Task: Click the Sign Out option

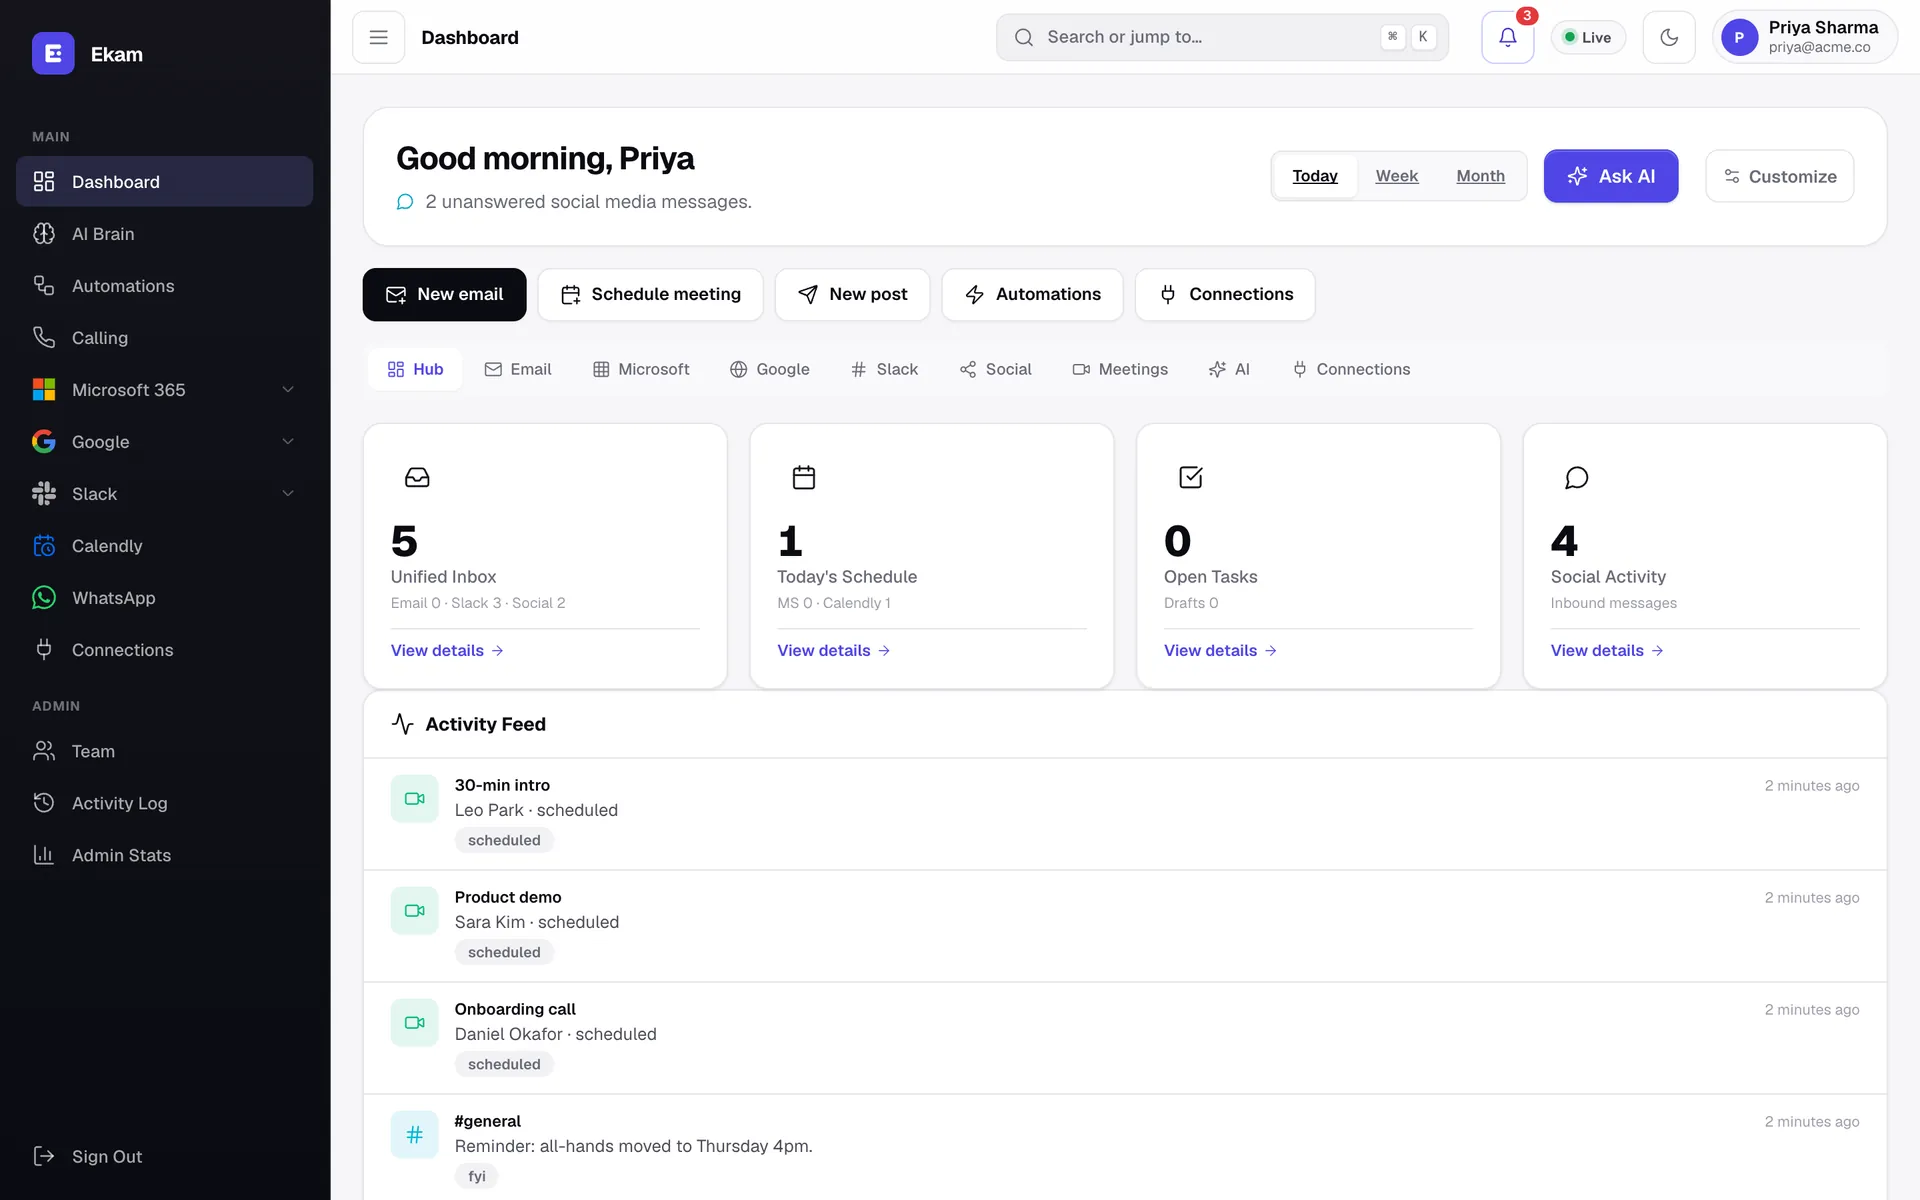Action: [164, 1156]
